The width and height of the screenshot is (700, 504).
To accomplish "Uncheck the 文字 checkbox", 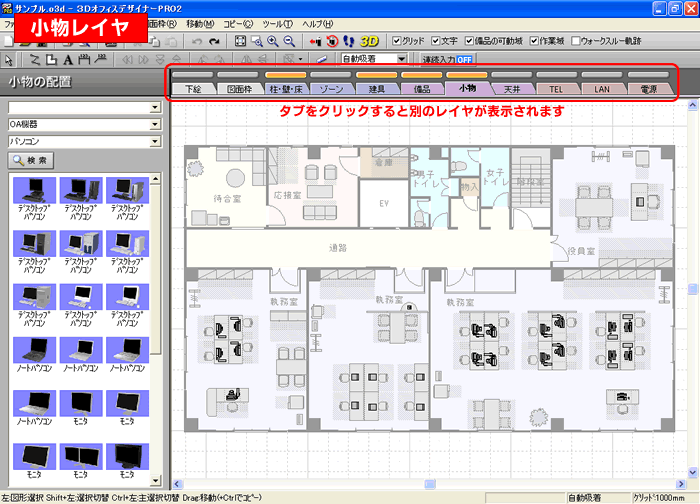I will pyautogui.click(x=435, y=41).
